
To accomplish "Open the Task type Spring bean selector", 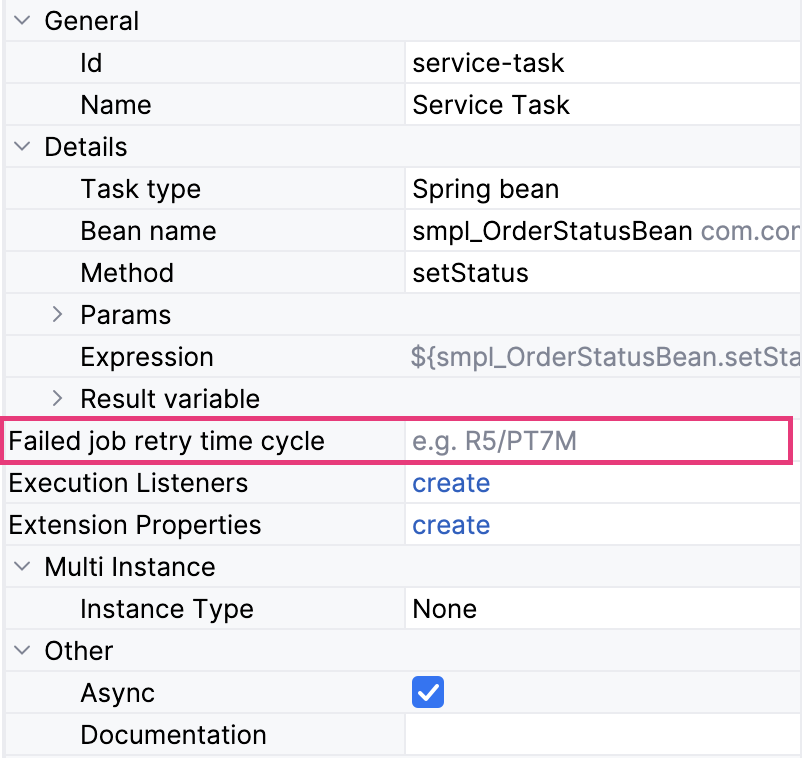I will pyautogui.click(x=600, y=189).
